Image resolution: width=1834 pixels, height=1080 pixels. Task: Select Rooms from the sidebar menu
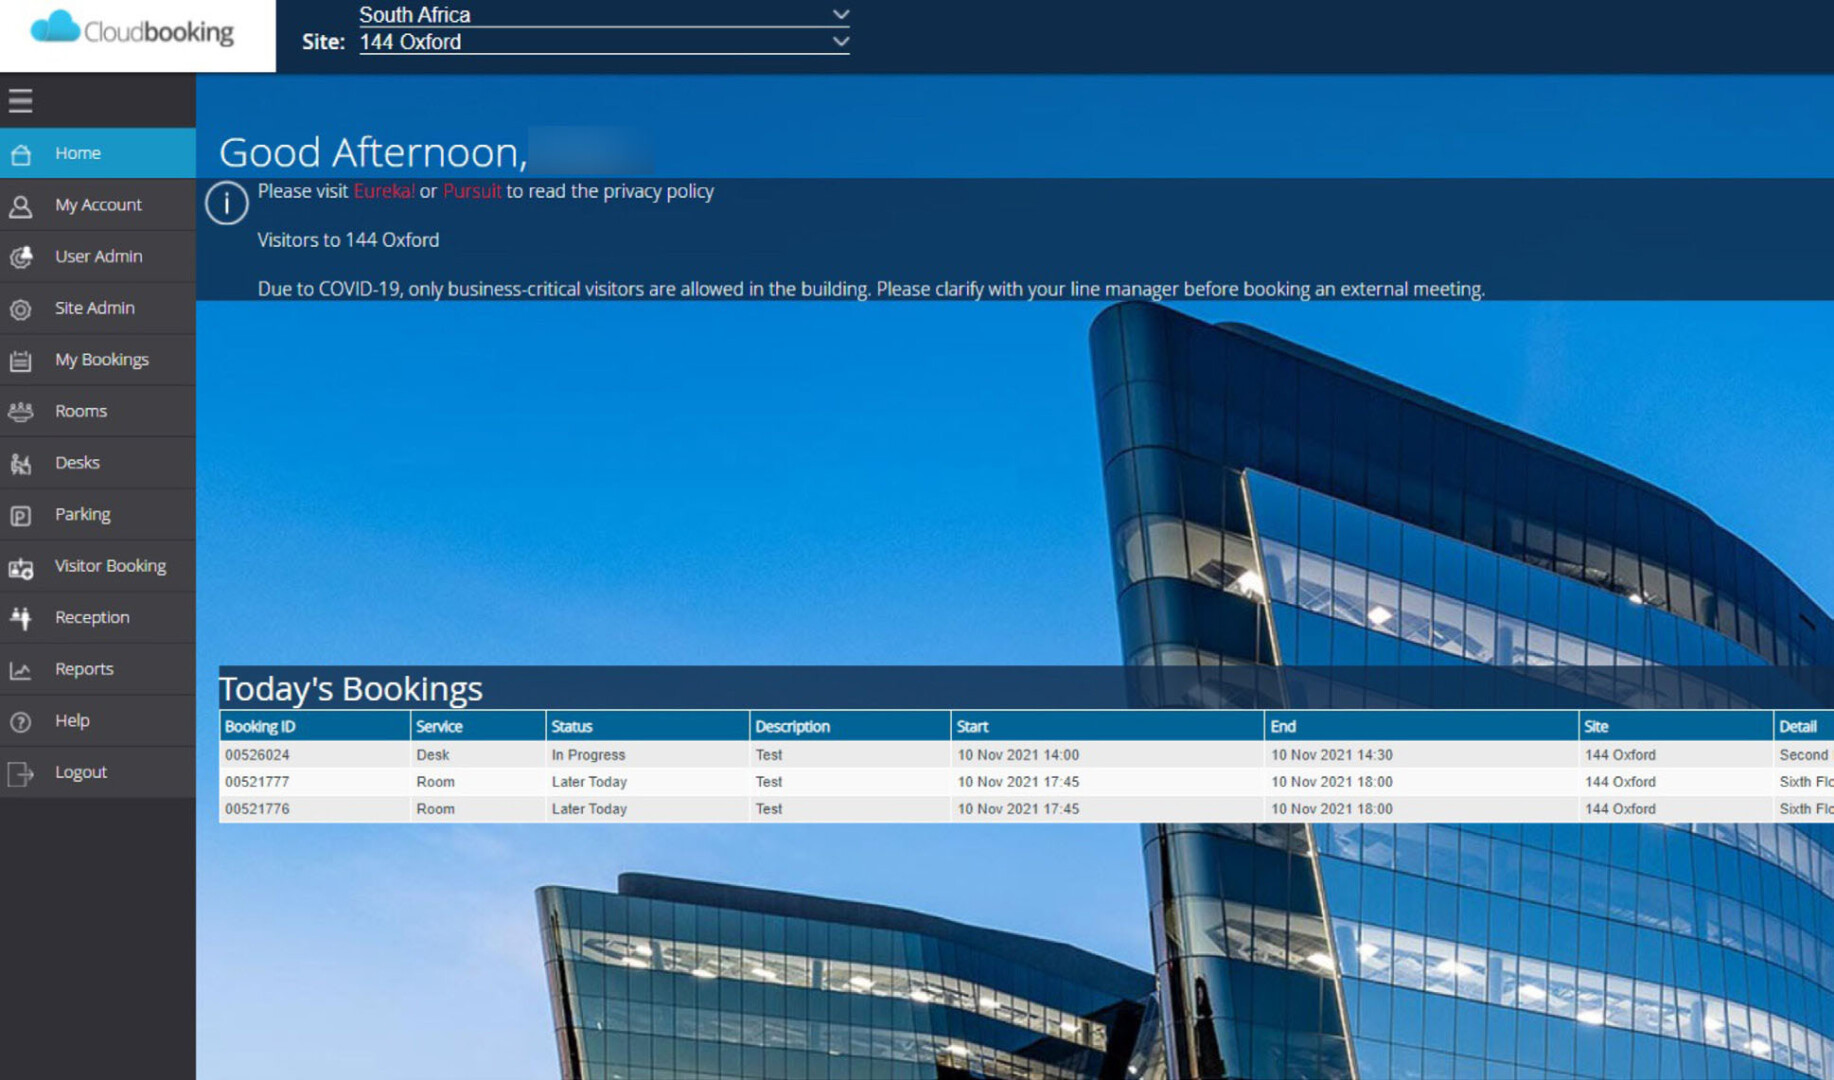(x=80, y=411)
